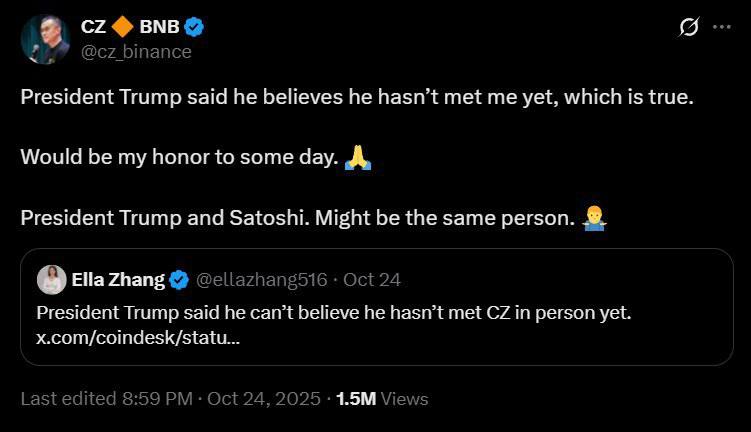Click CZ's blue verified checkmark badge

click(198, 27)
